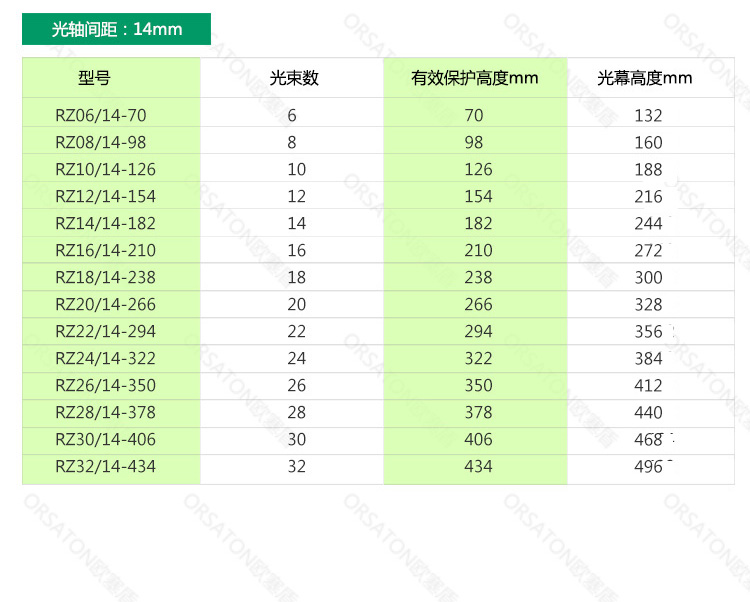Click model RZ18/14-238 cell
750x602 pixels.
pyautogui.click(x=105, y=277)
